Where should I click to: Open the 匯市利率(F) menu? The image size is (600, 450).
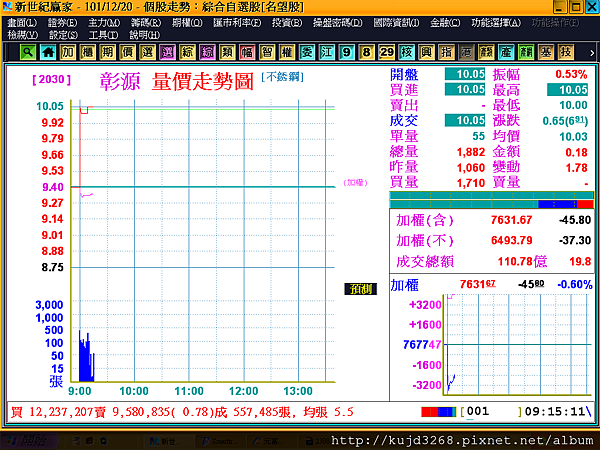point(237,23)
